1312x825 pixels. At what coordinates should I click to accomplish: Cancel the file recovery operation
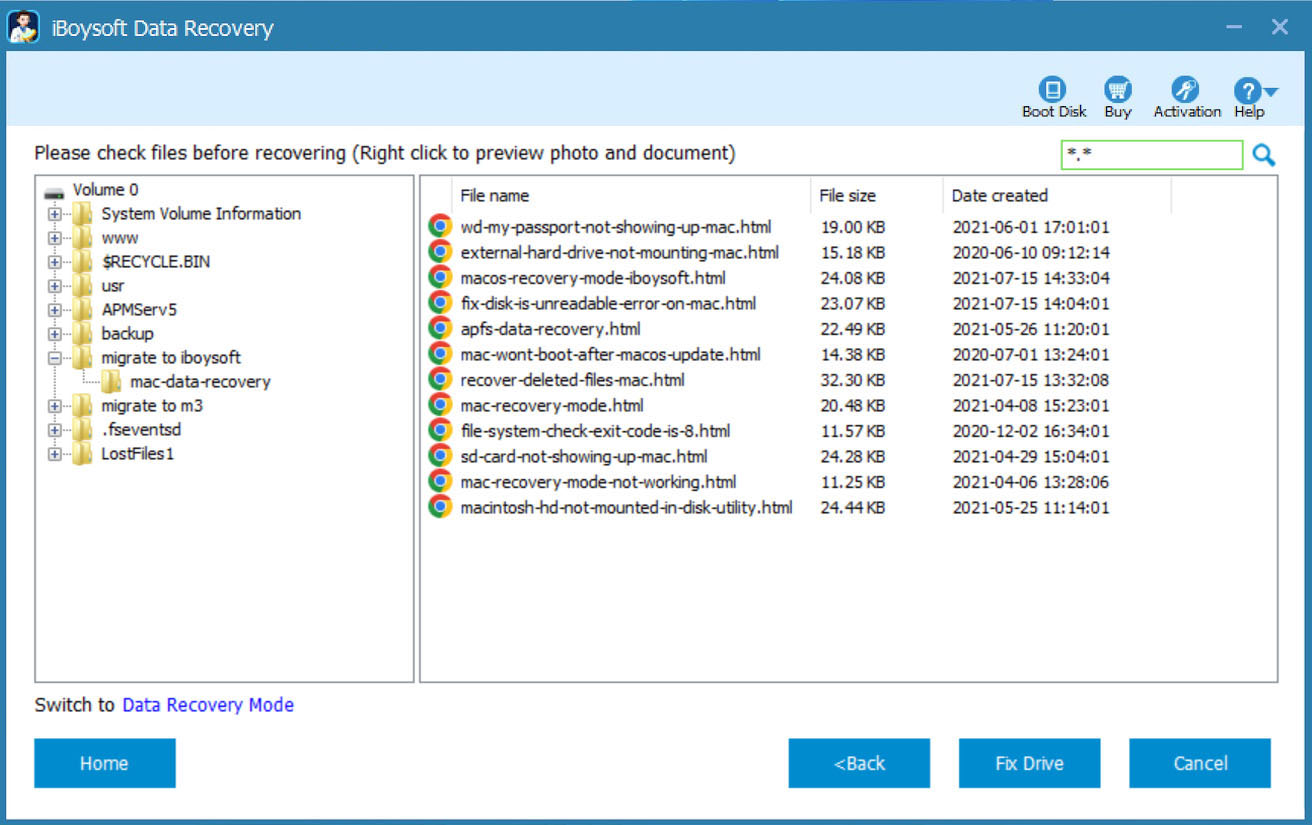click(x=1199, y=763)
